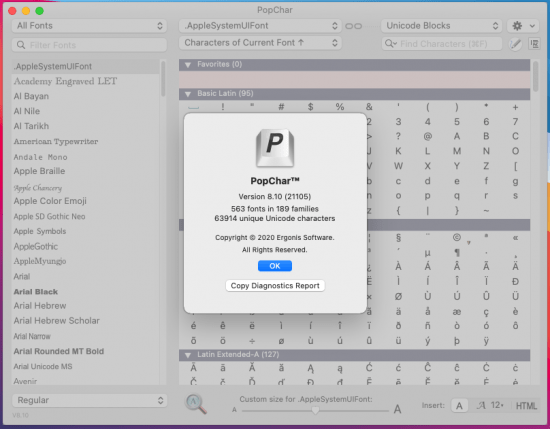This screenshot has height=429, width=550.
Task: Click the æ character in grid
Action: tap(457, 311)
